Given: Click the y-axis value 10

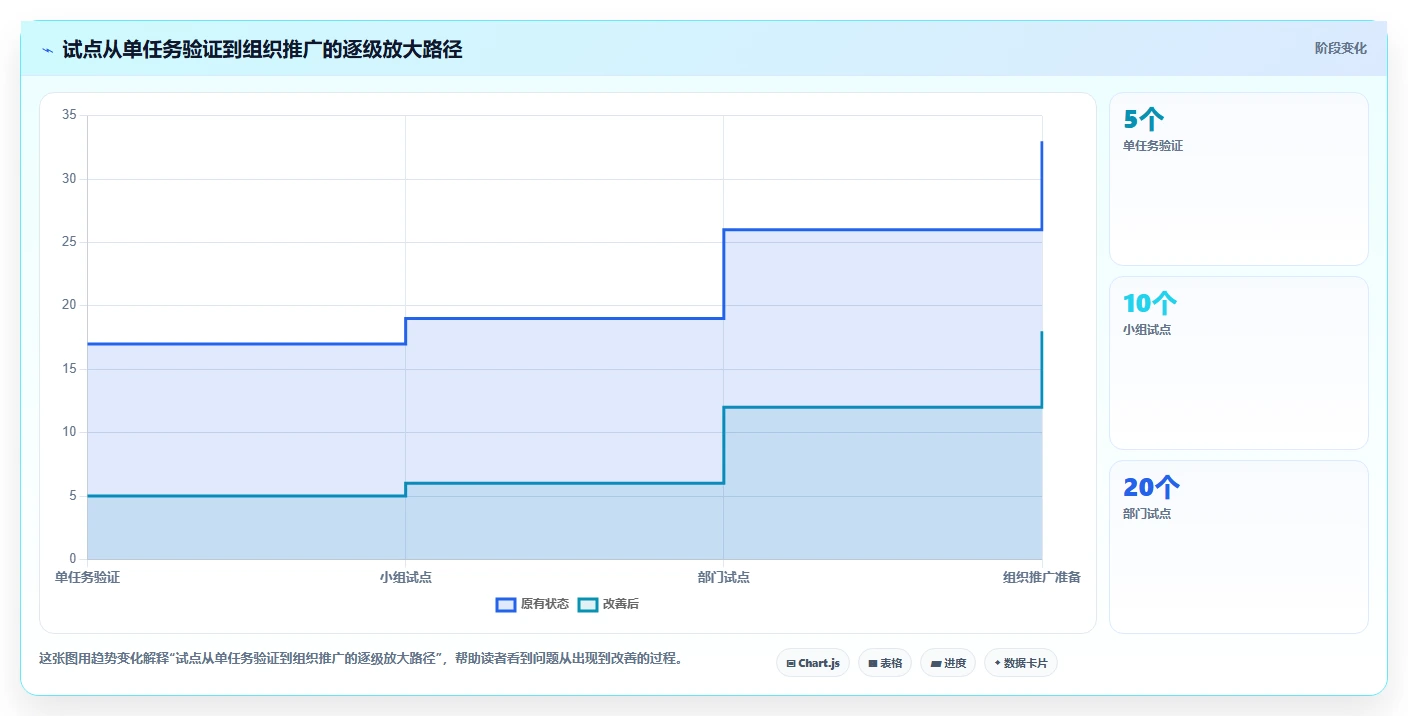Looking at the screenshot, I should [x=69, y=432].
